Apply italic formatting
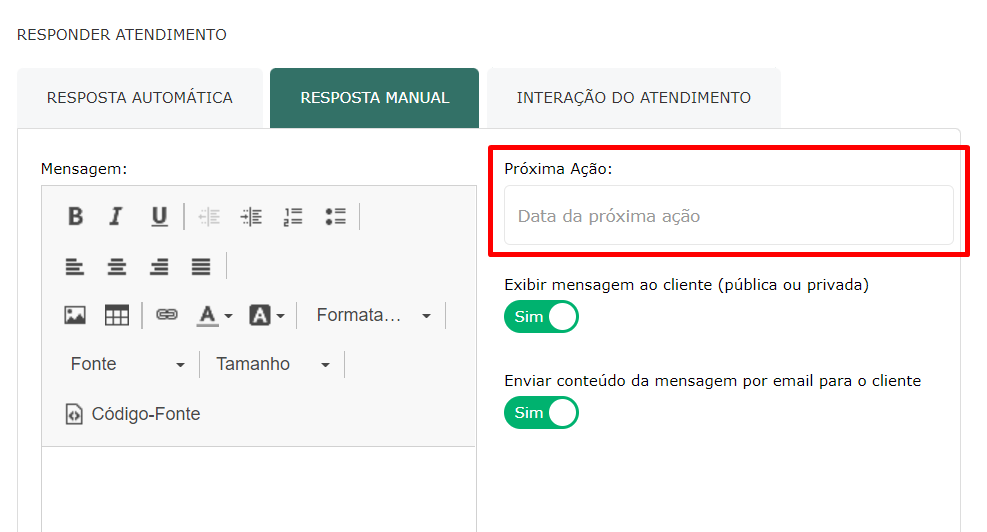The image size is (987, 532). coord(116,217)
